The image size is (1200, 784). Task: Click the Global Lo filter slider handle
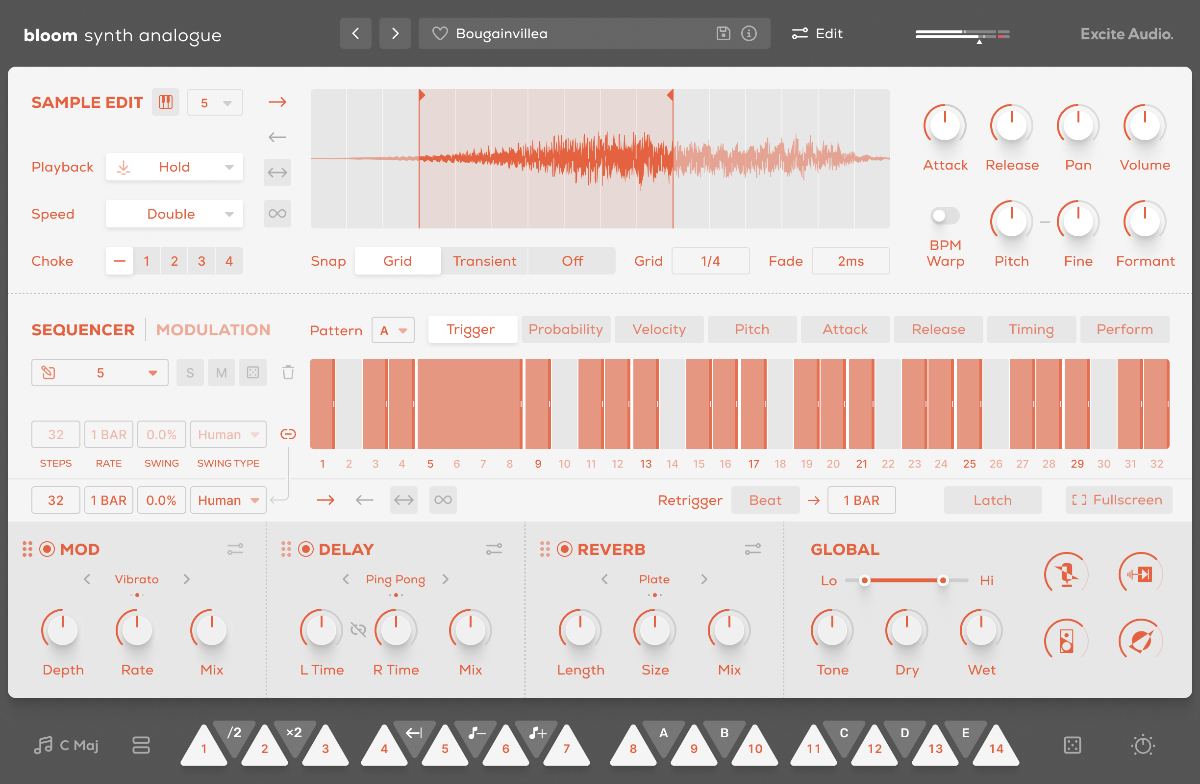pos(864,580)
